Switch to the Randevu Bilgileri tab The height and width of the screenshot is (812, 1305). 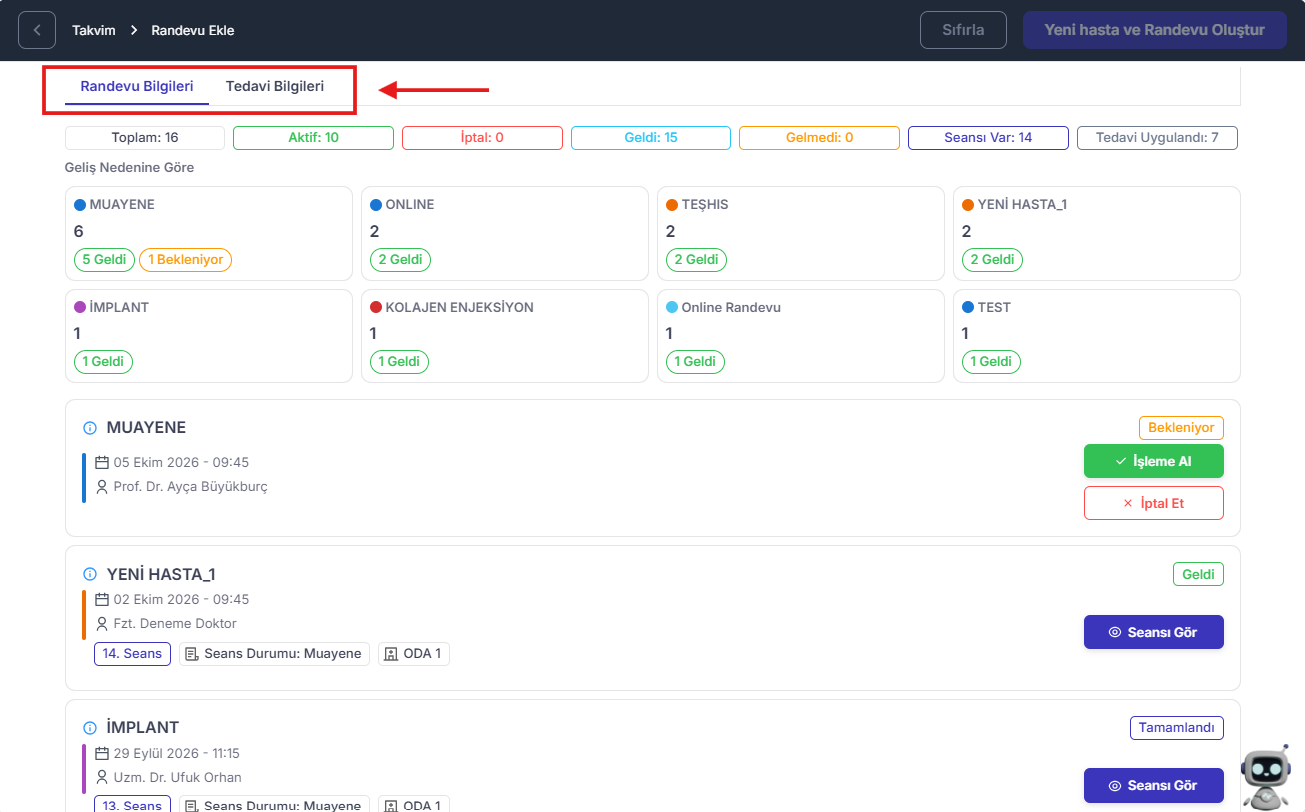(137, 87)
